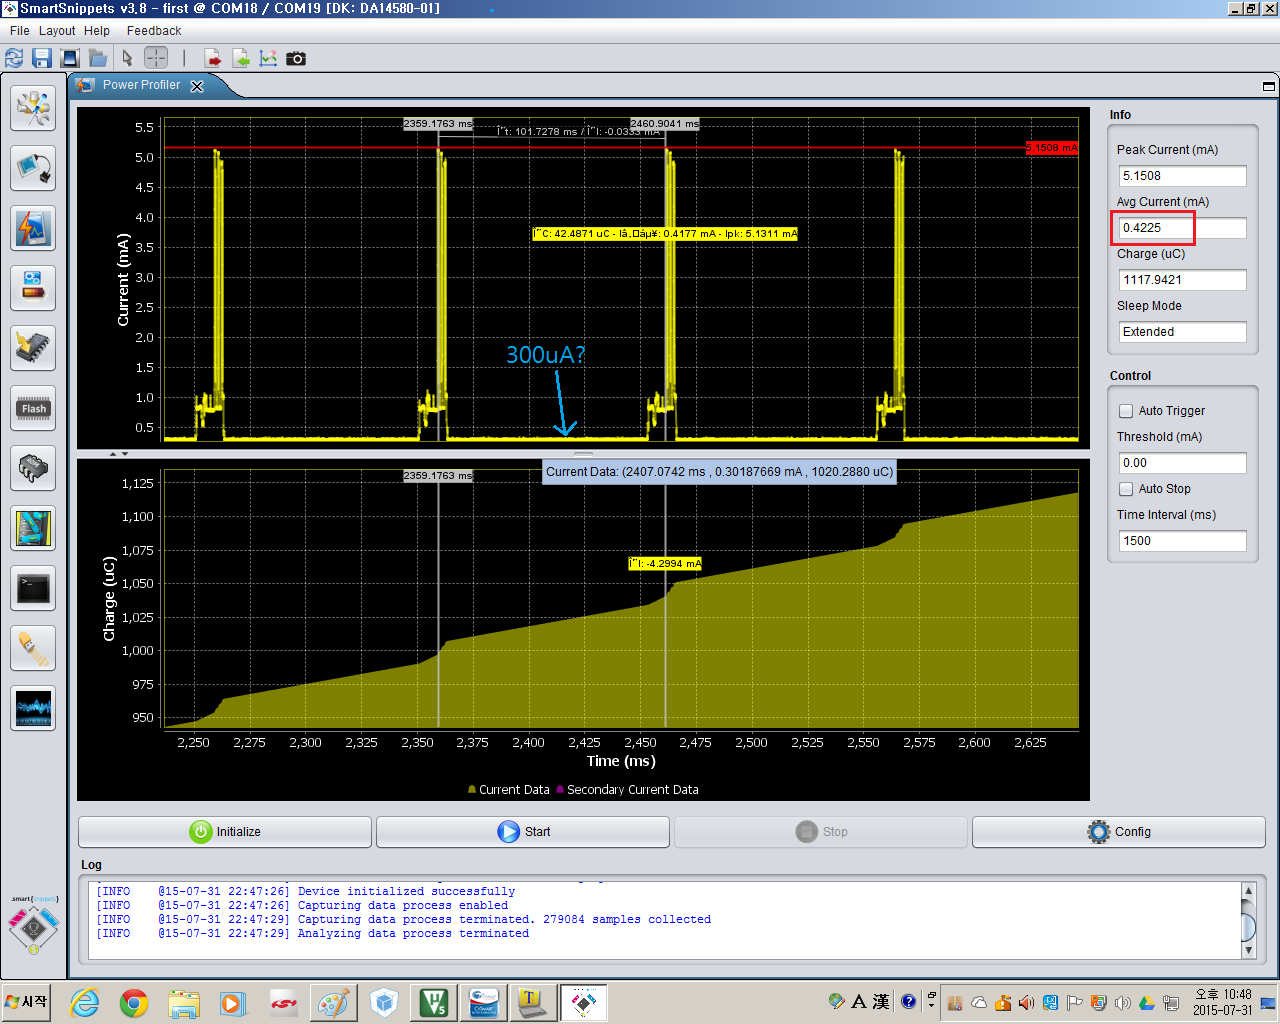Open the Windows Start button
The height and width of the screenshot is (1024, 1280).
pyautogui.click(x=27, y=1002)
